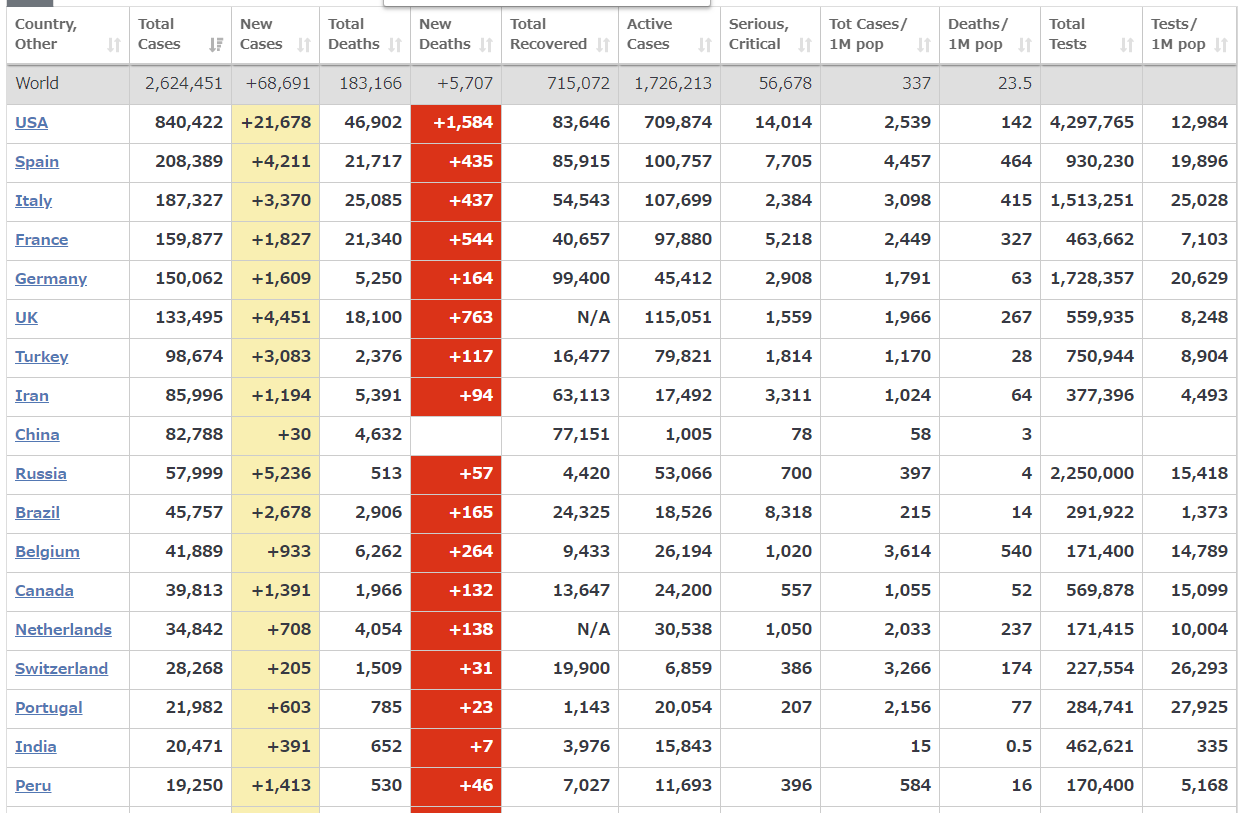This screenshot has height=813, width=1254.
Task: Sort by Active Cases arrow icon
Action: click(705, 45)
